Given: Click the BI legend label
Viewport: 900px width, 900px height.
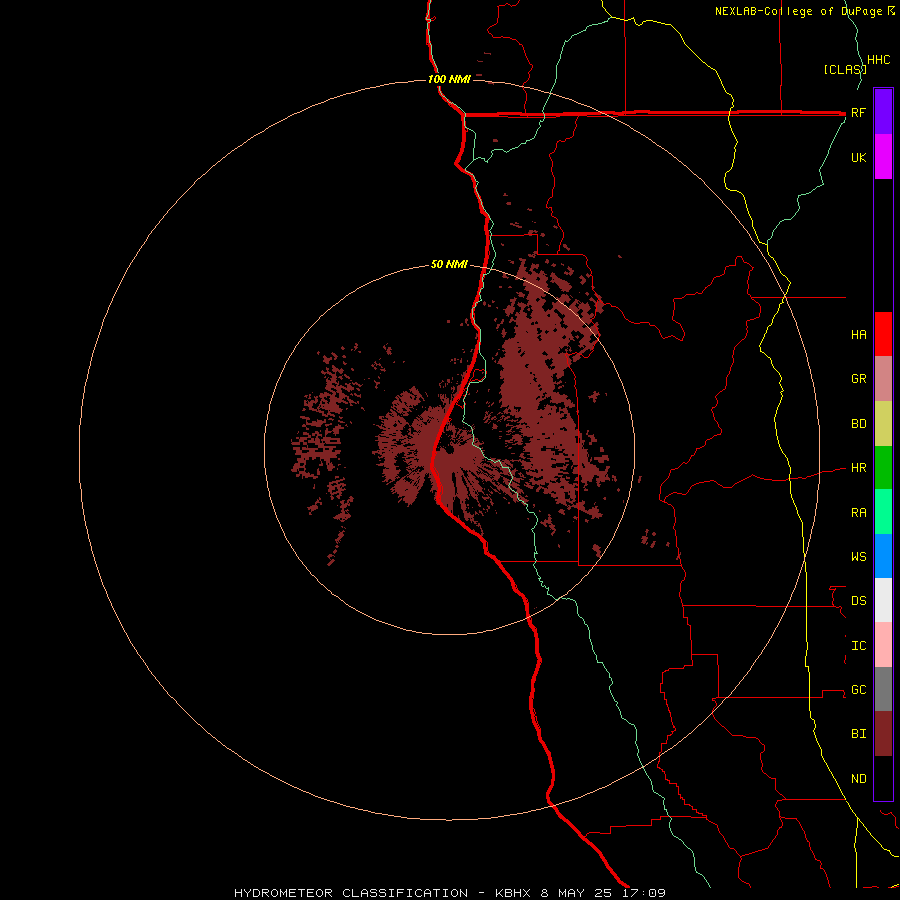Looking at the screenshot, I should click(x=858, y=734).
